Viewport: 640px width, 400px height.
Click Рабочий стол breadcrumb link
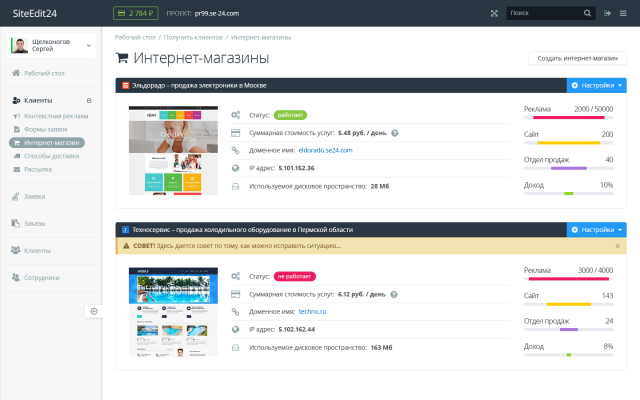point(135,38)
